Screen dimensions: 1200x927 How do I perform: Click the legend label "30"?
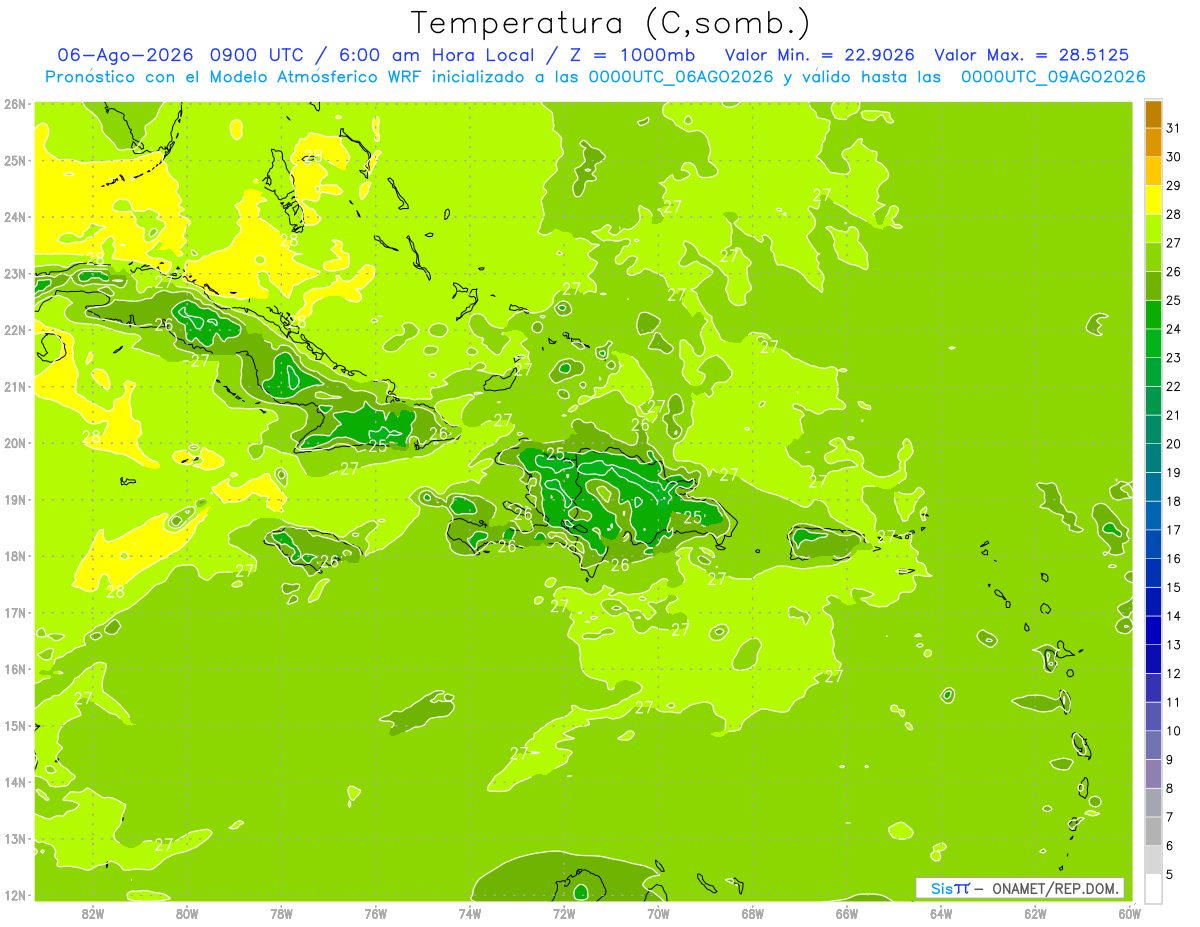pos(1174,157)
